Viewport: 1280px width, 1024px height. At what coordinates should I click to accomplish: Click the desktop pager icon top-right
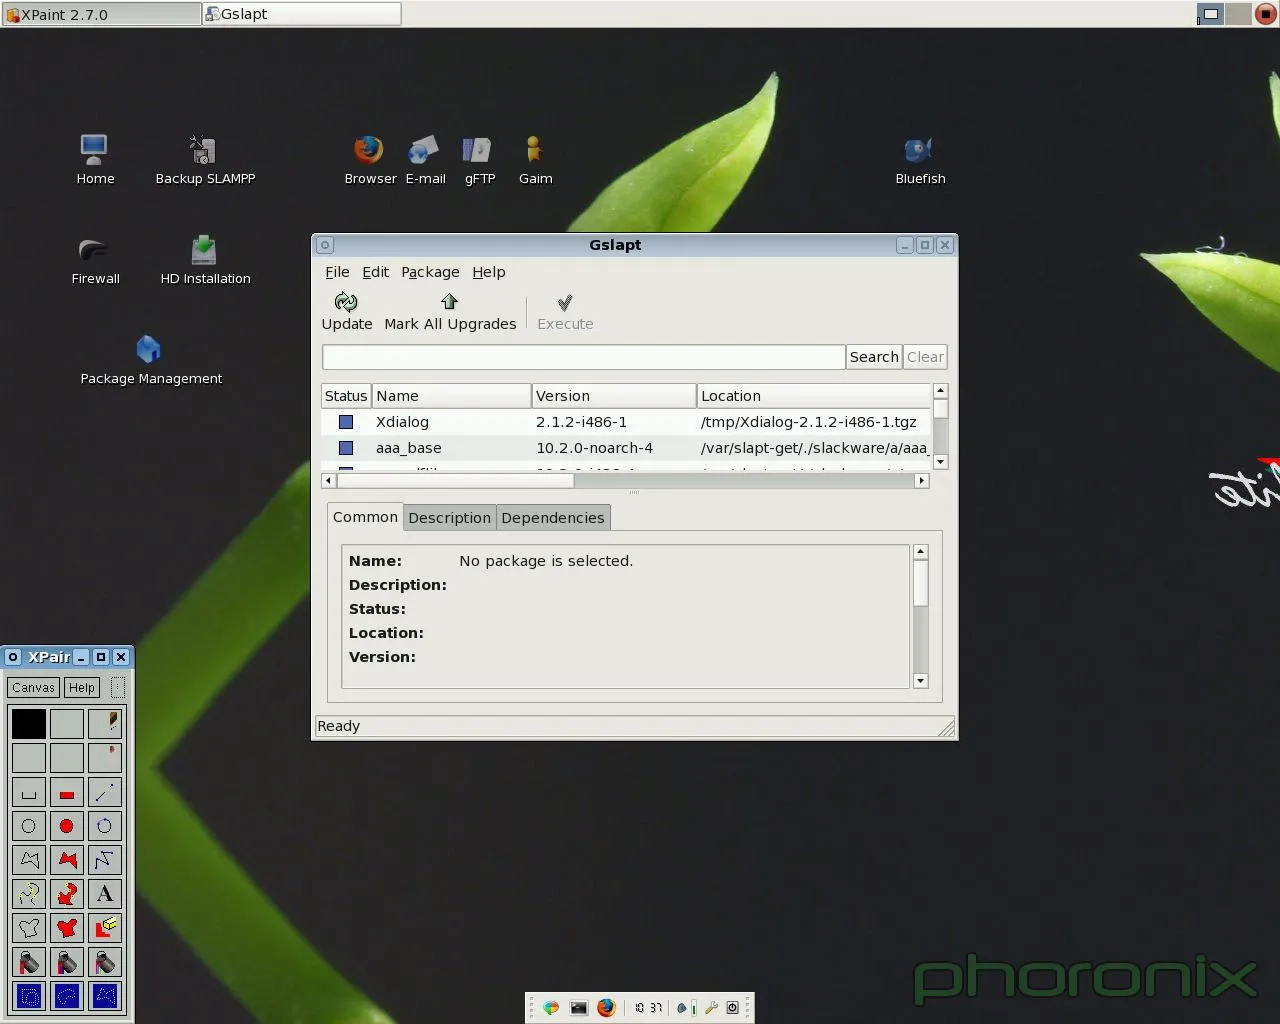(x=1210, y=14)
